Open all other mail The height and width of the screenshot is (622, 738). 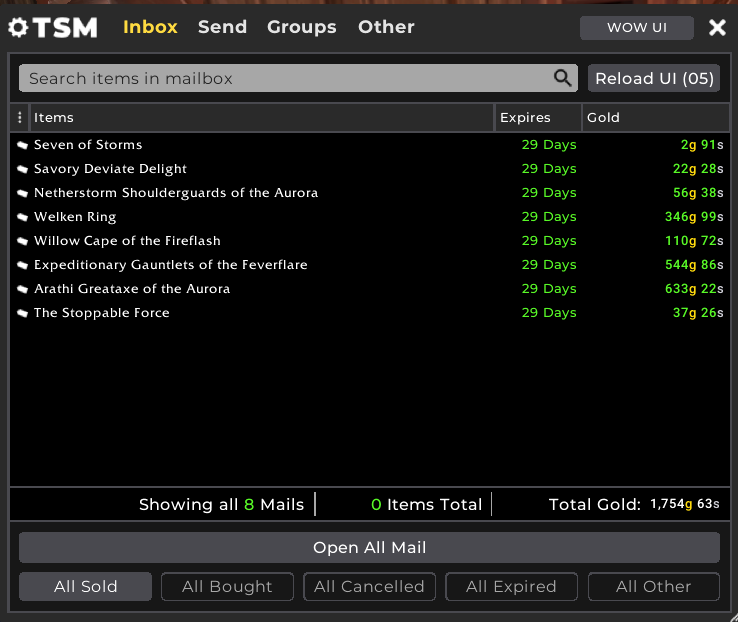[654, 586]
